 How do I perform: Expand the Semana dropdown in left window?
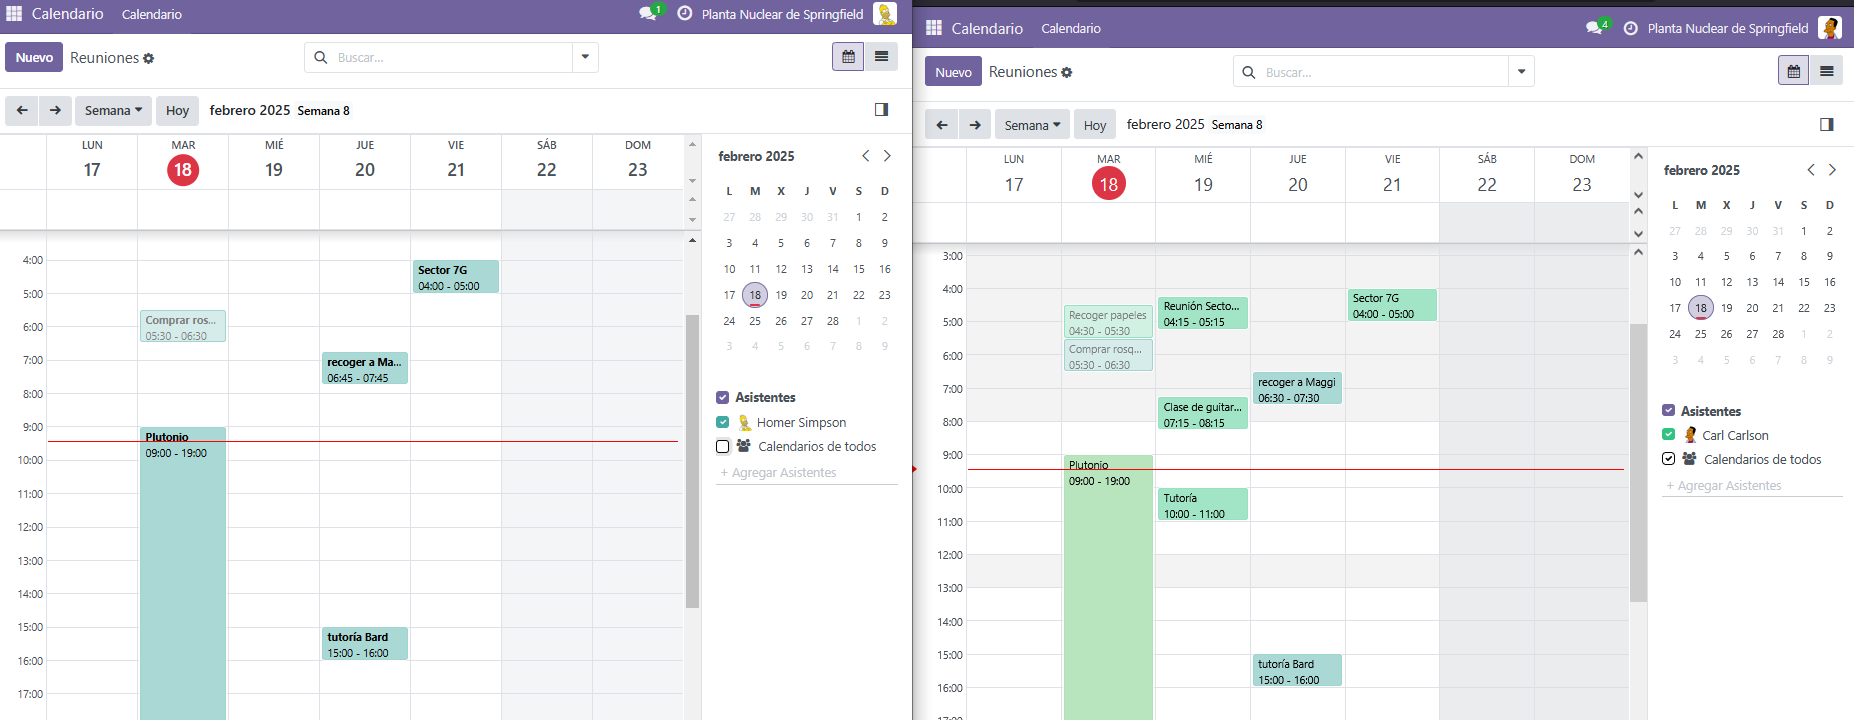coord(113,110)
